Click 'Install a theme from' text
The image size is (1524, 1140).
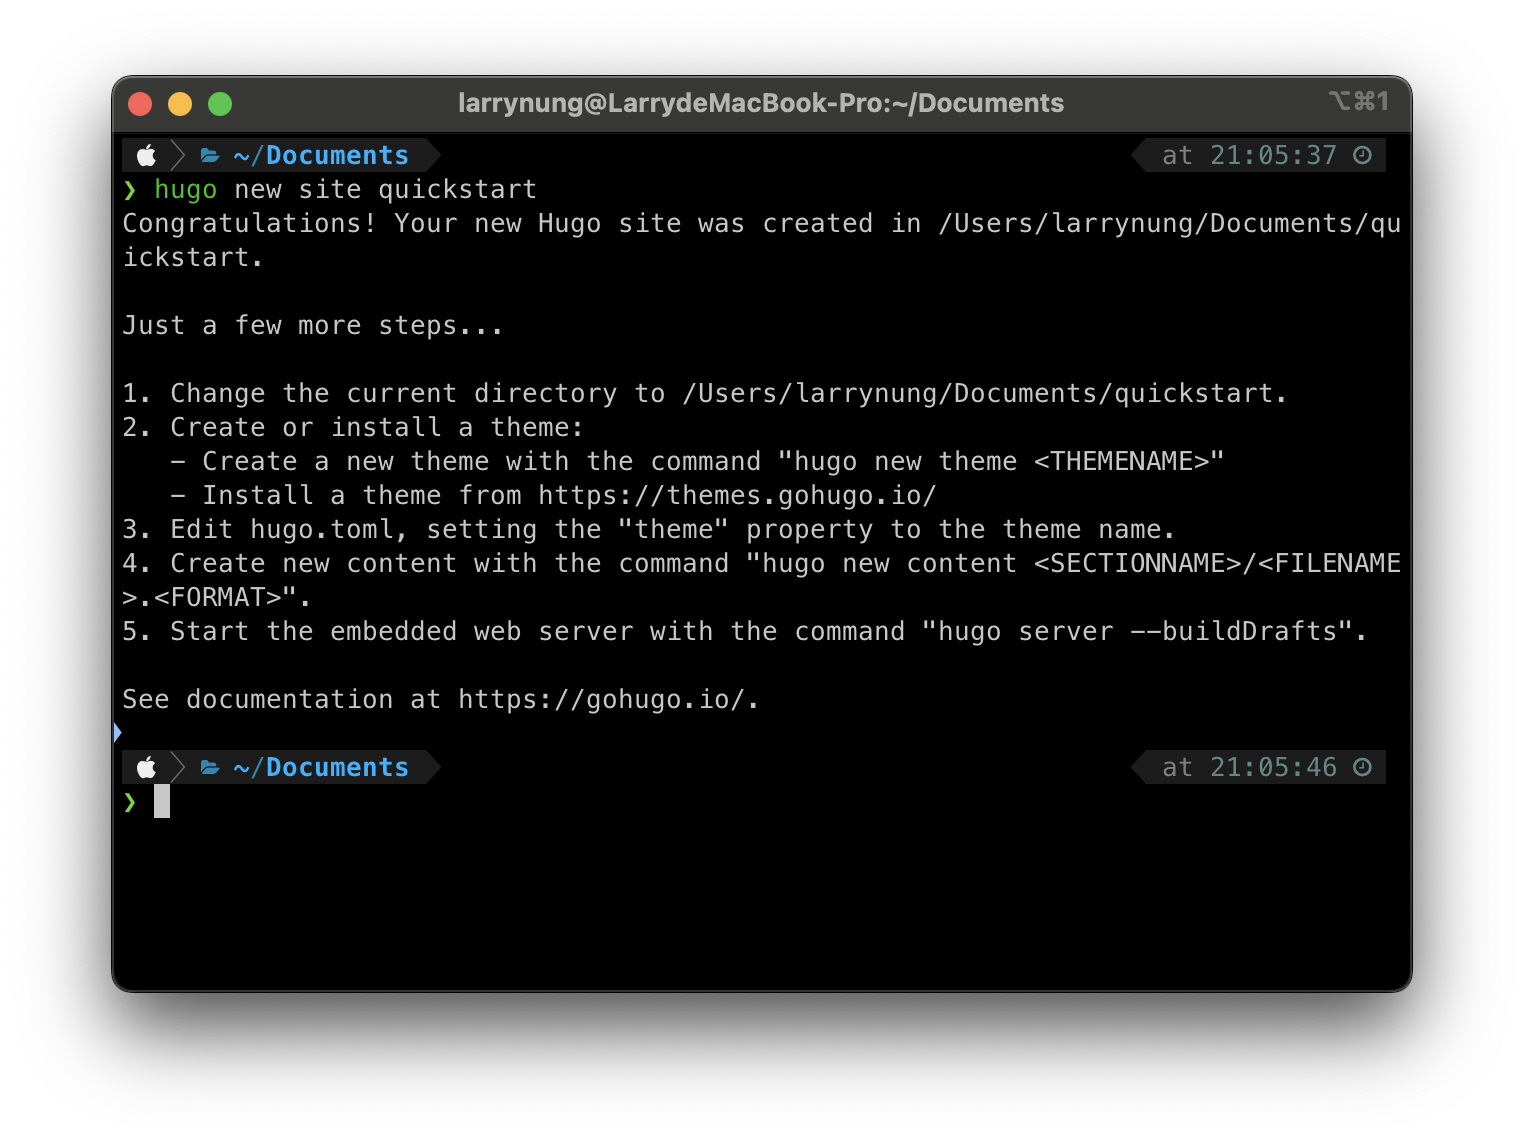coord(362,495)
